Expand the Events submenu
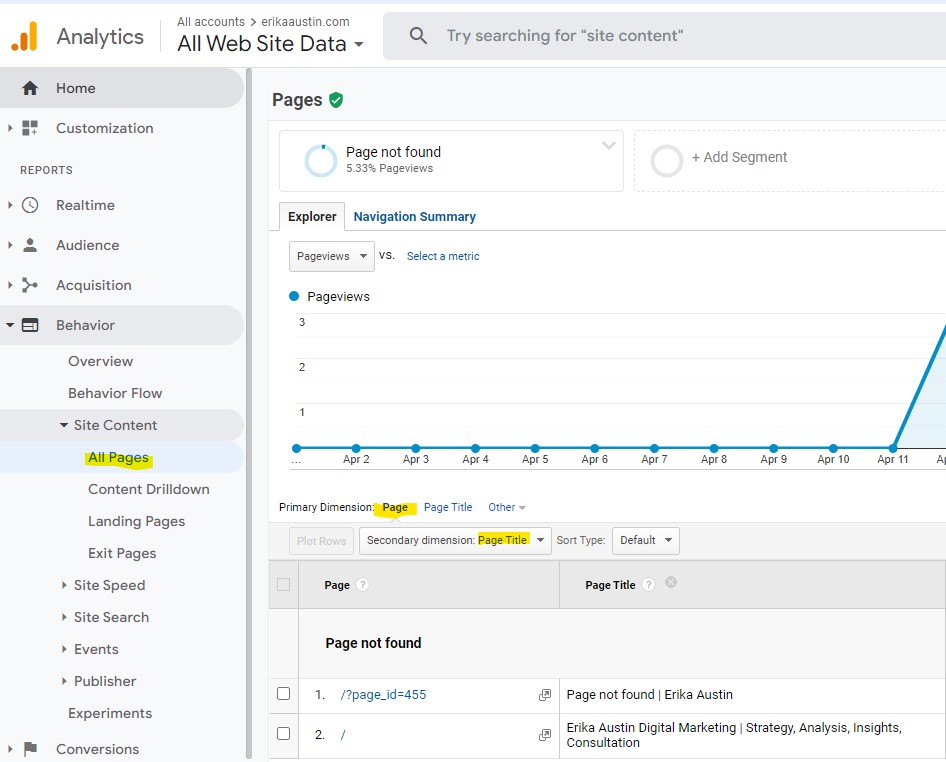Image resolution: width=946 pixels, height=762 pixels. pos(64,649)
